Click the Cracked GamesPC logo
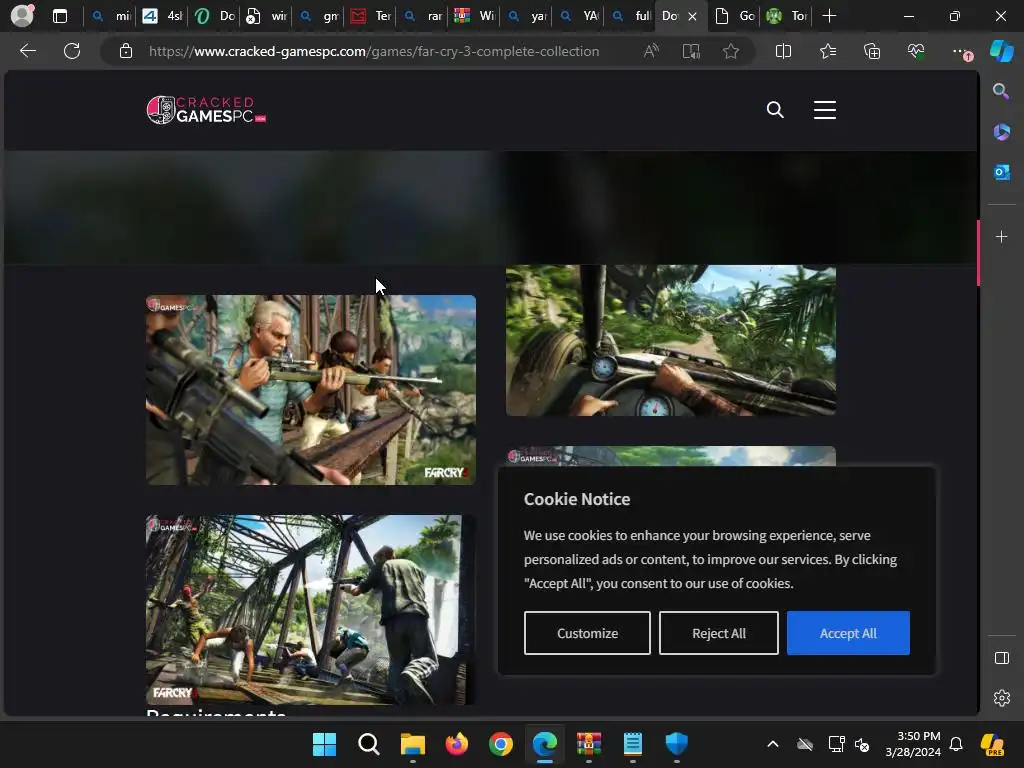1024x768 pixels. 206,110
